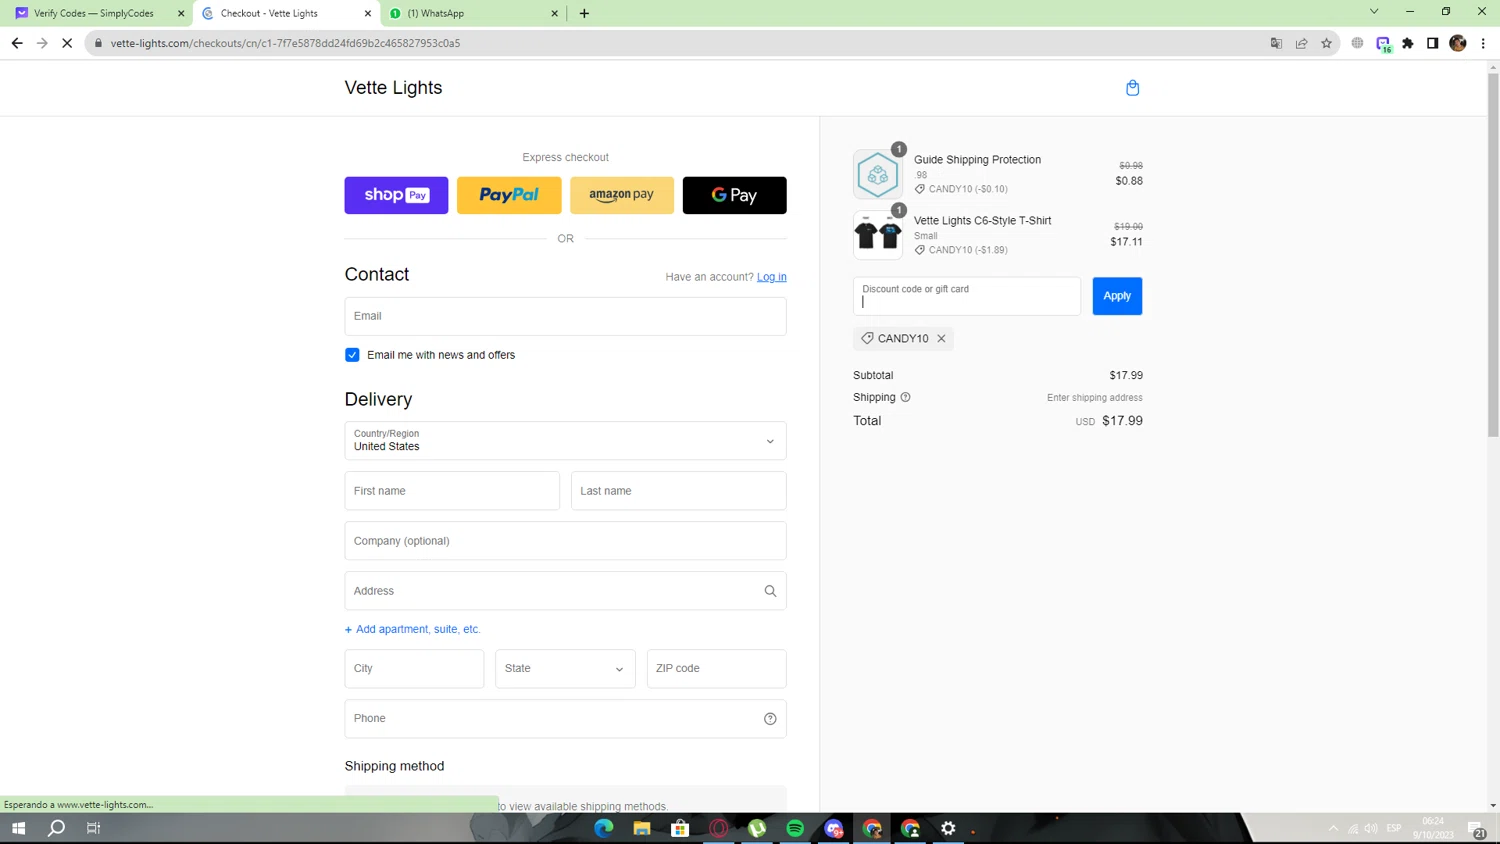Open a new browser tab
1500x844 pixels.
coord(584,13)
